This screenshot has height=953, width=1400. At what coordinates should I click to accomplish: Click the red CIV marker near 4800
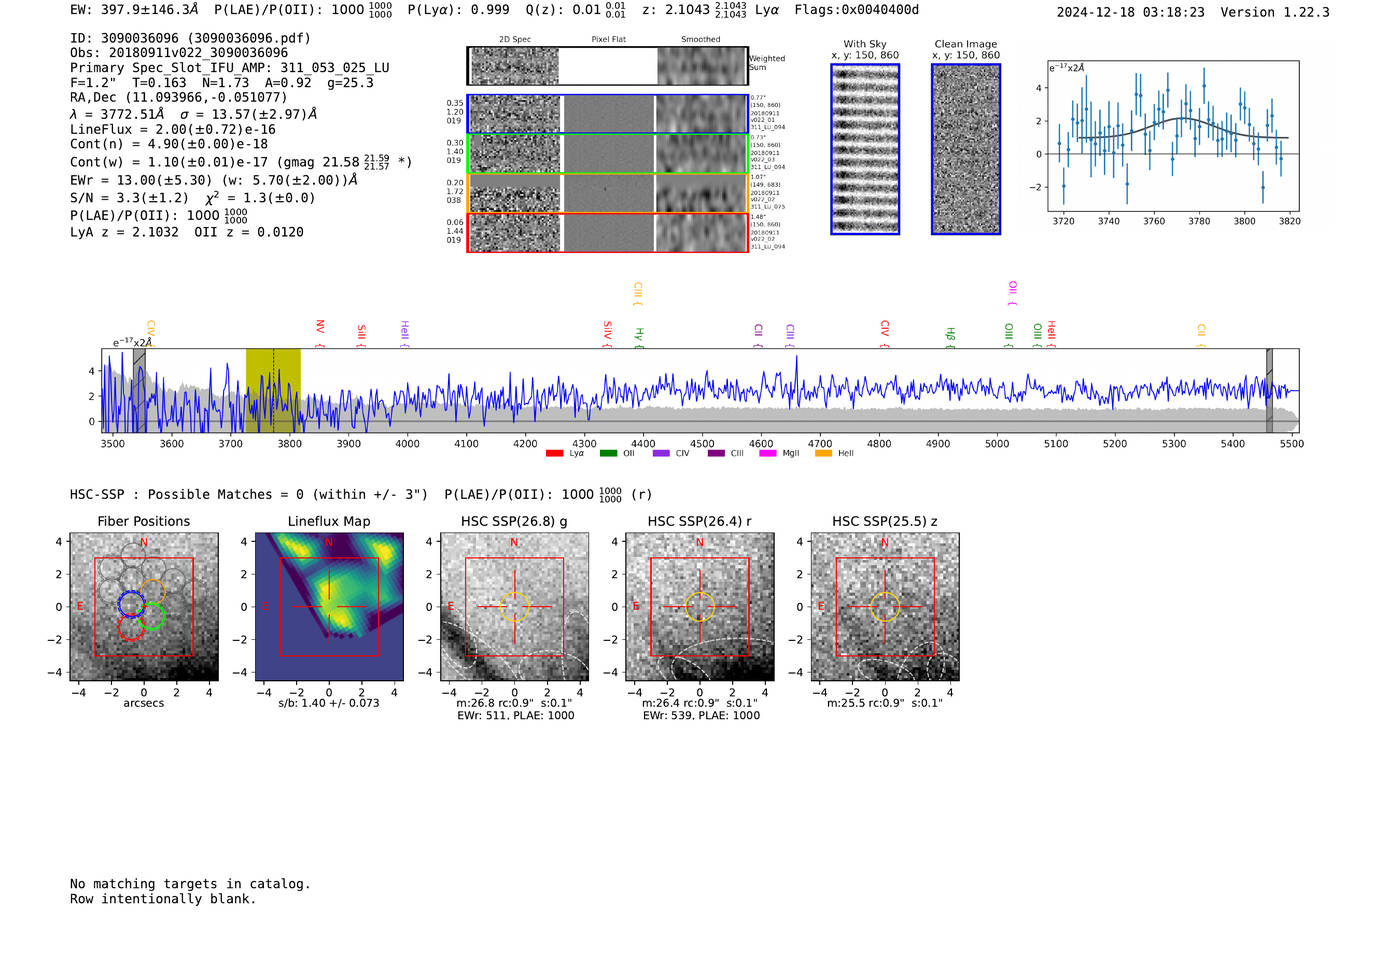[885, 333]
